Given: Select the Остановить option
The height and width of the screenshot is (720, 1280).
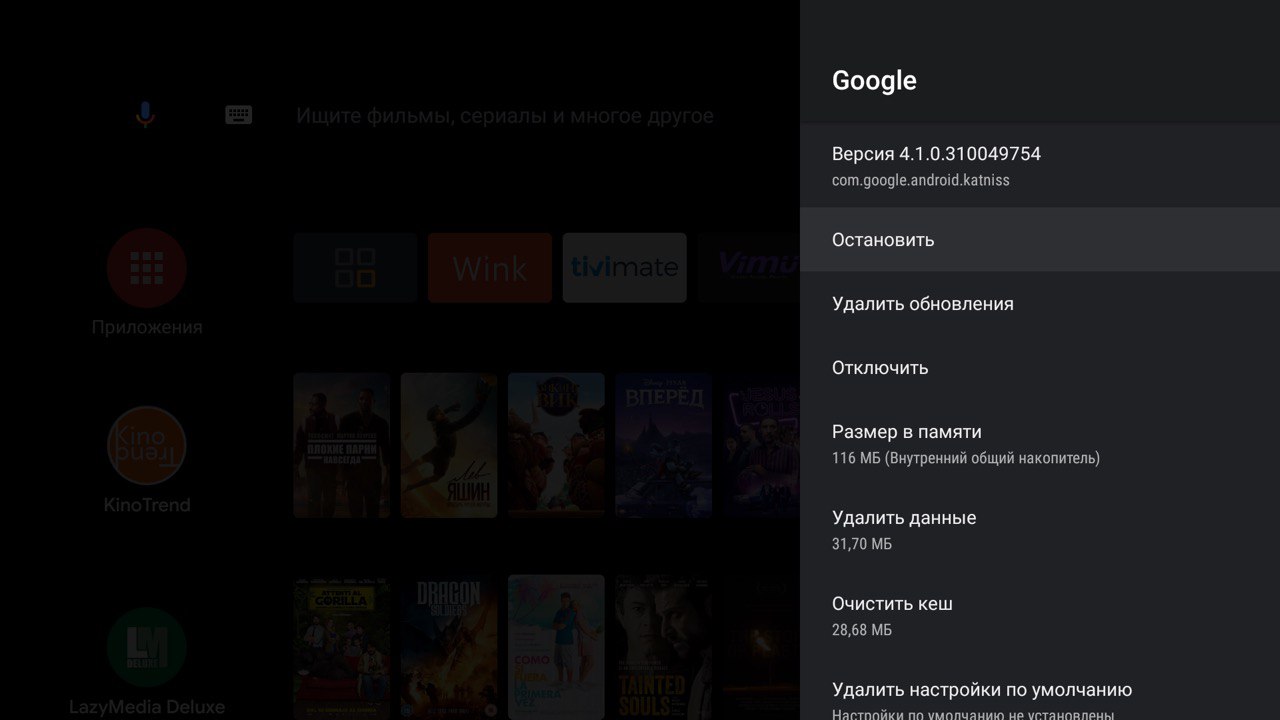Looking at the screenshot, I should point(1040,240).
